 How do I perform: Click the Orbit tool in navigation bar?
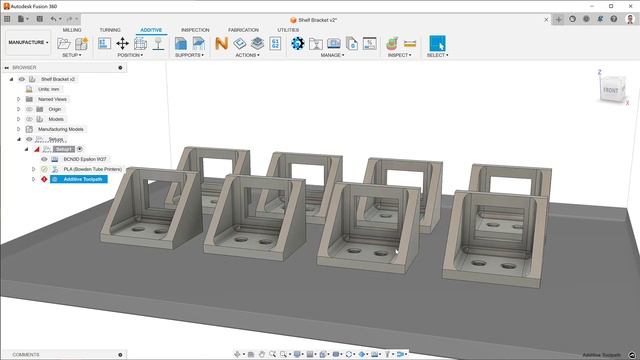click(237, 354)
